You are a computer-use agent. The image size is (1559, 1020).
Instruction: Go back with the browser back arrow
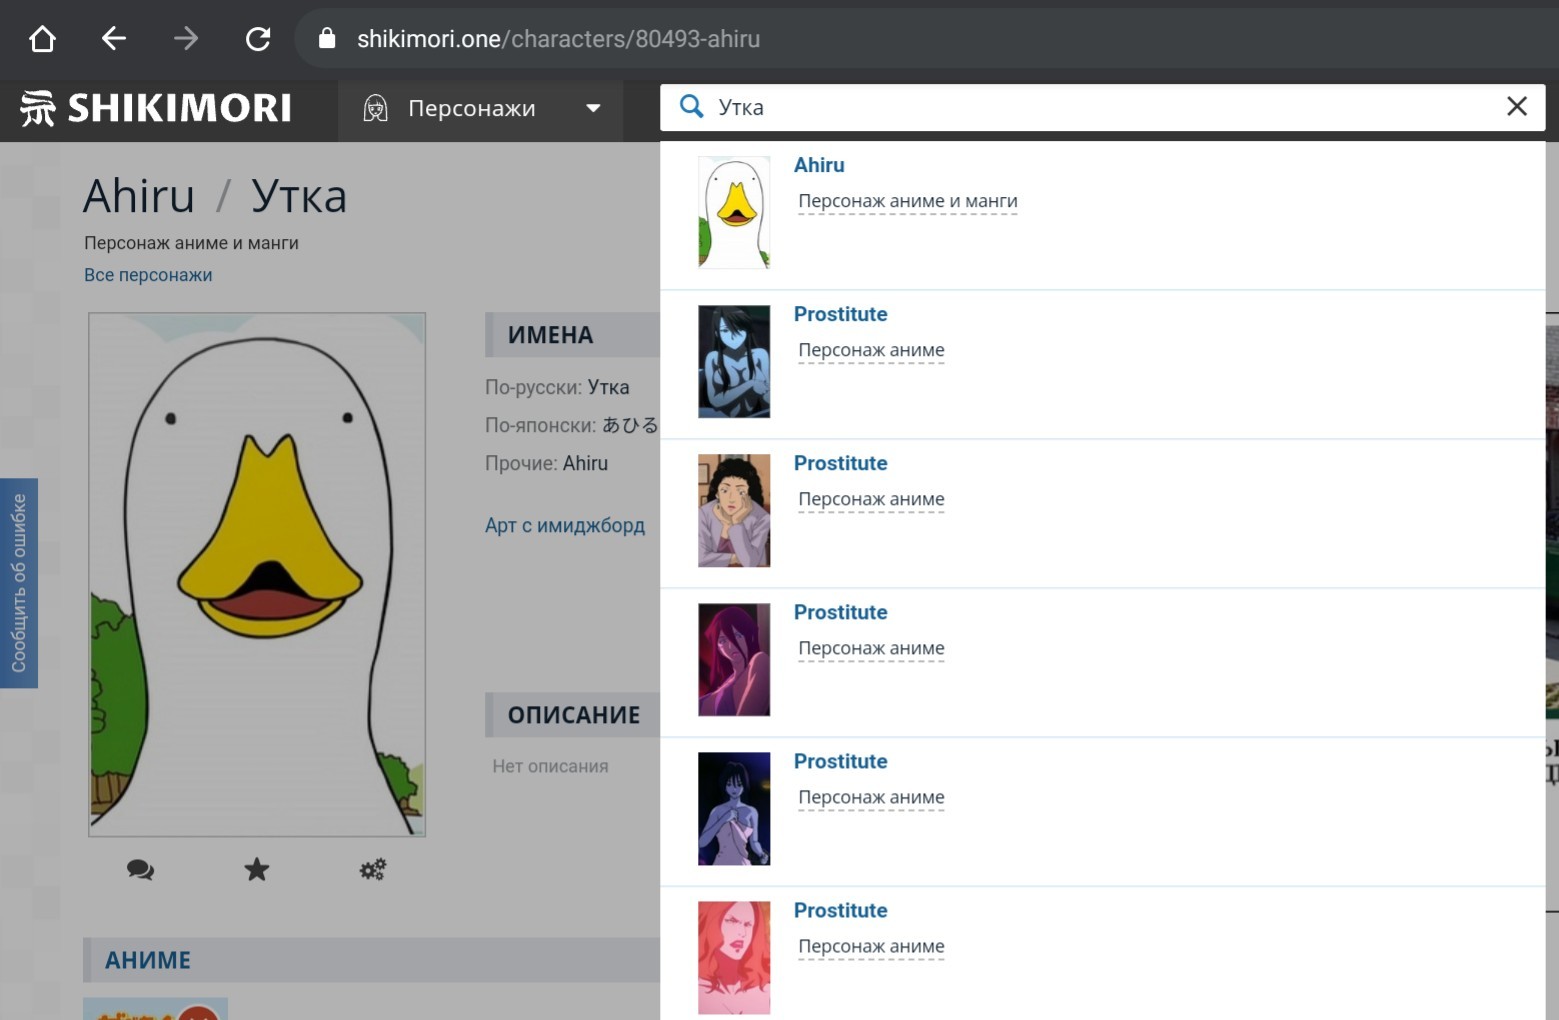coord(114,39)
